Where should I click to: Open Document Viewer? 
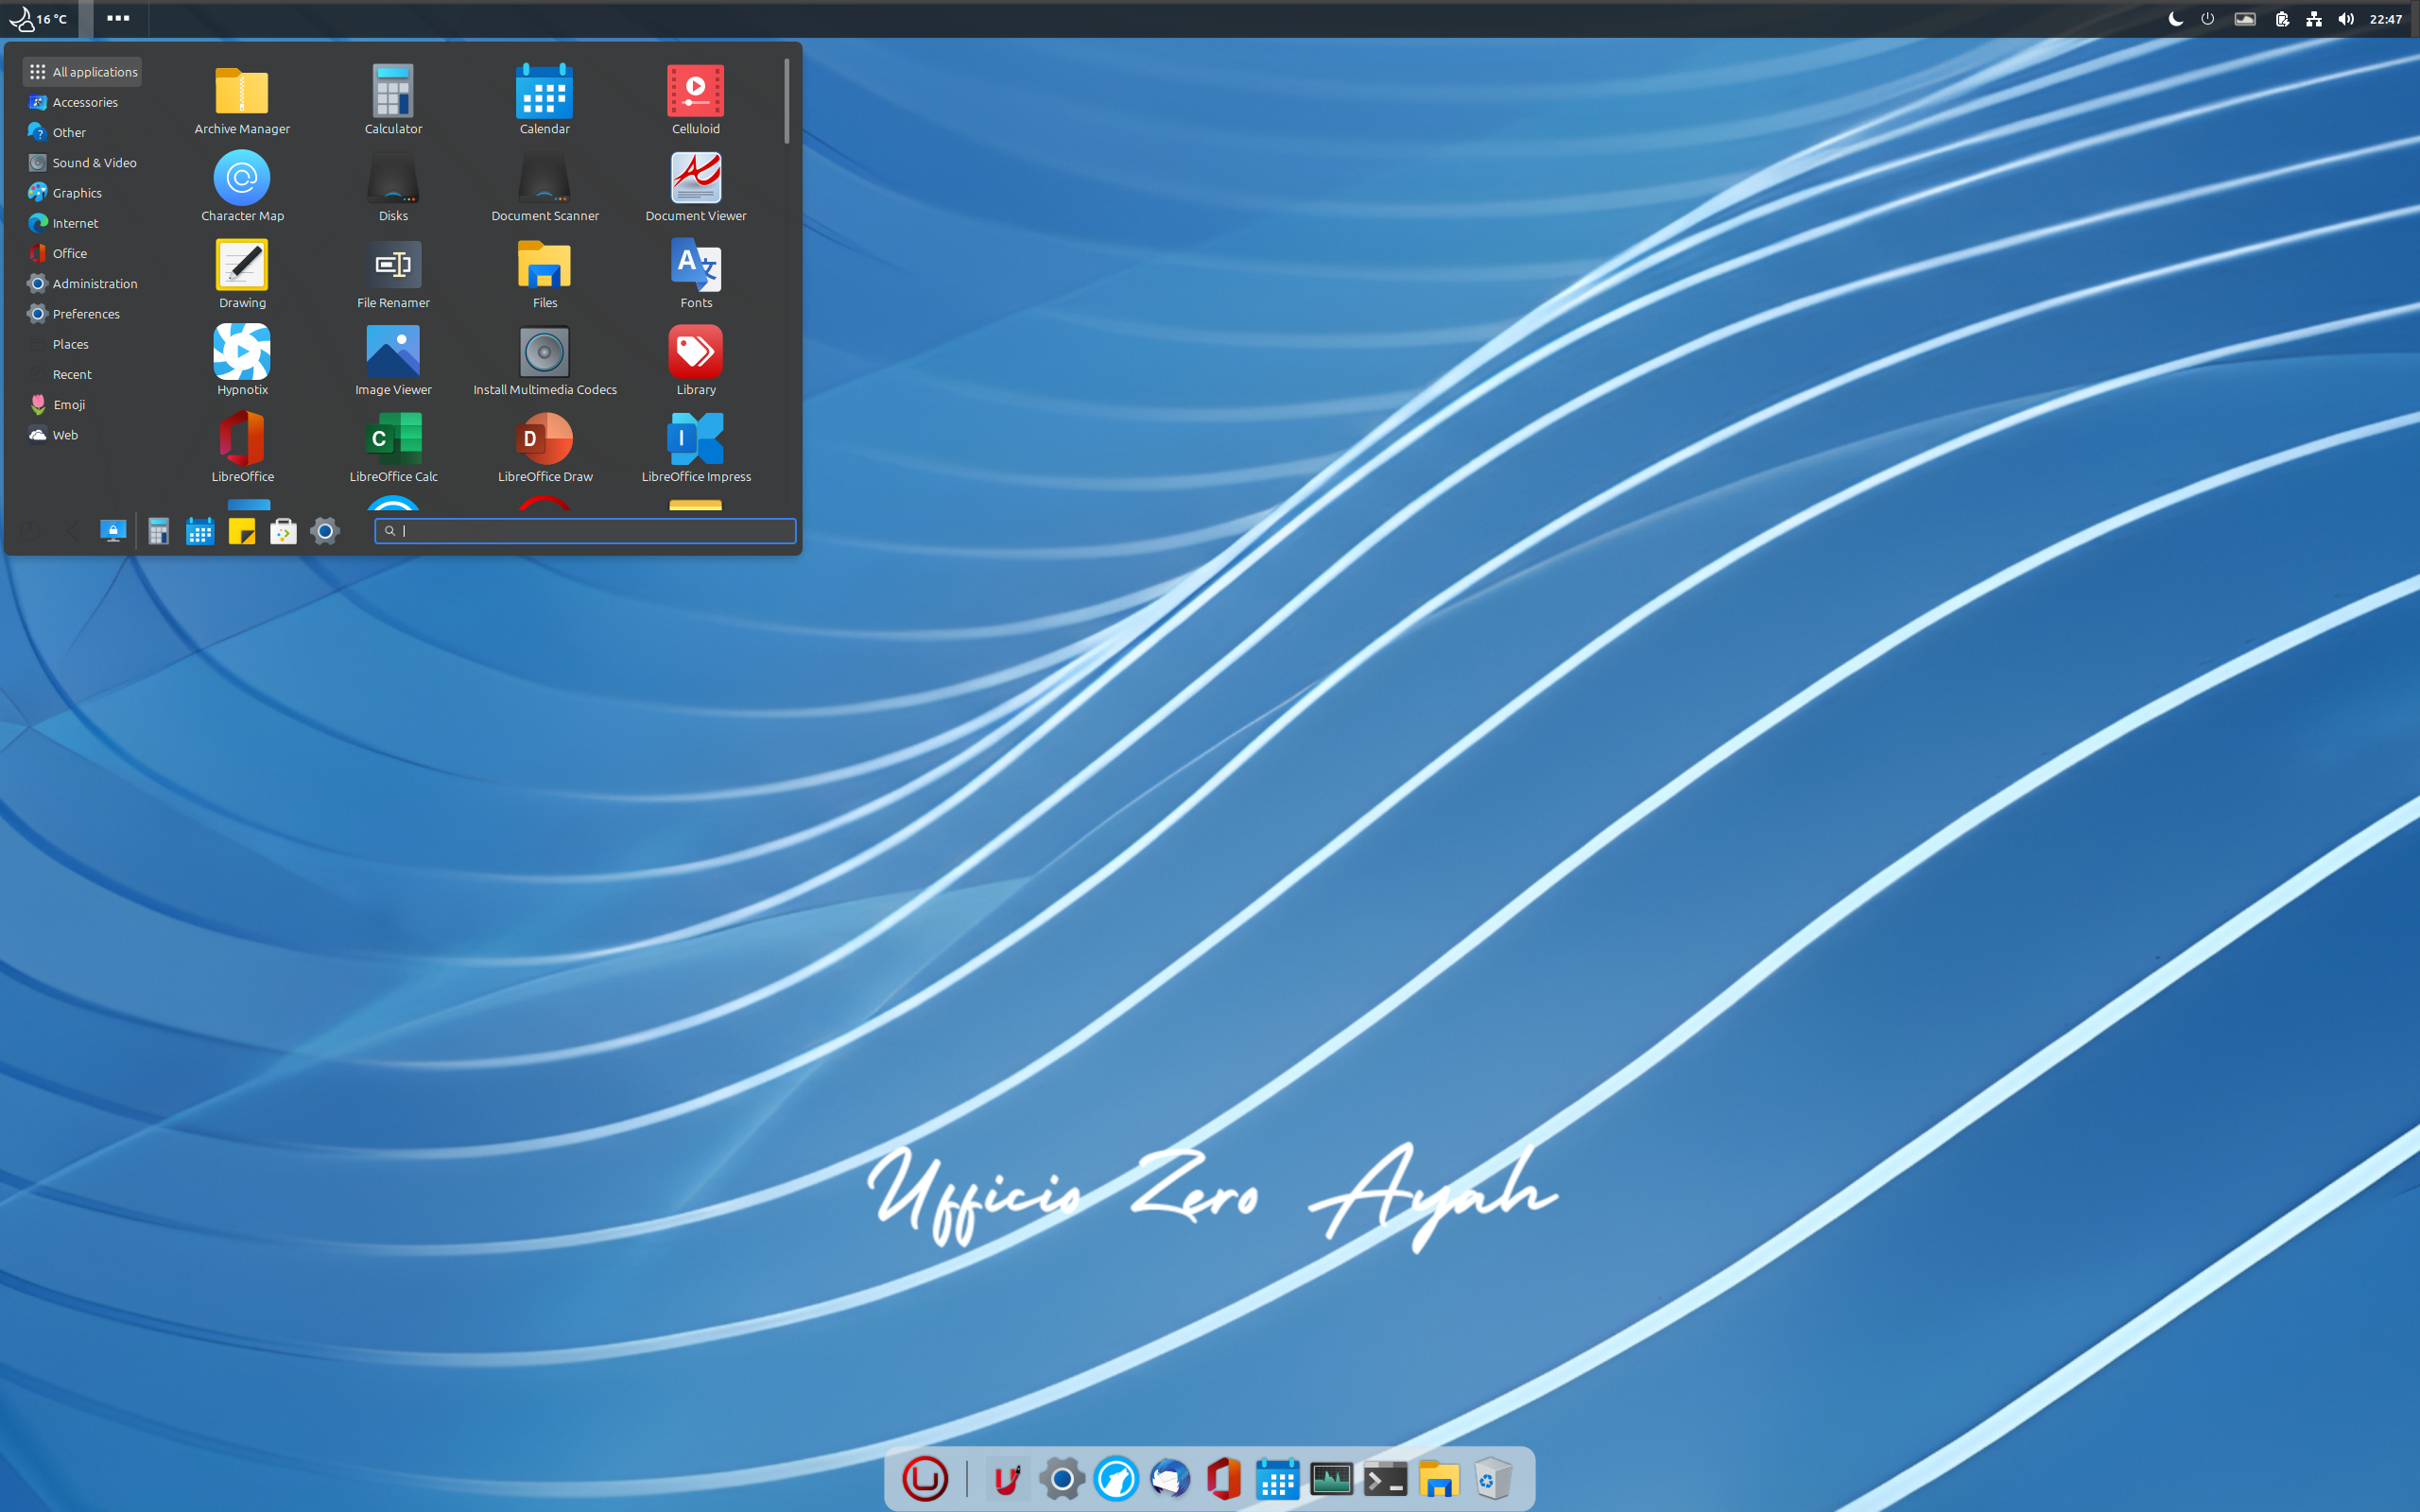click(x=695, y=187)
